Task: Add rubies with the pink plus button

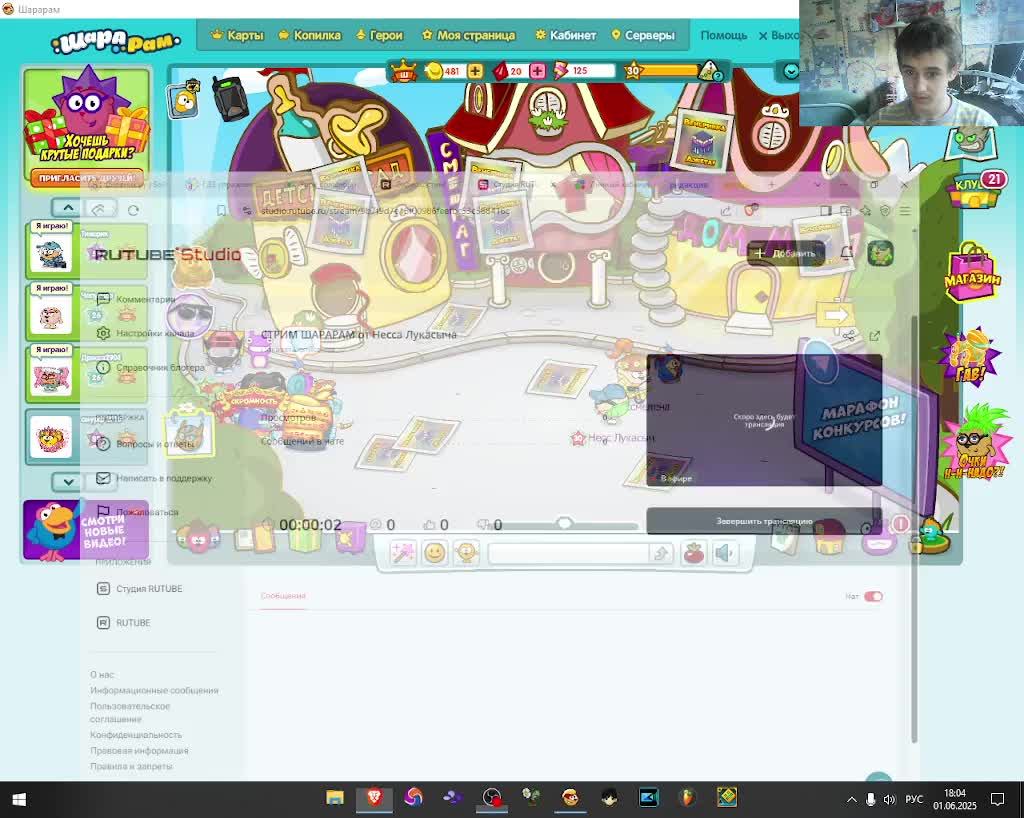Action: [537, 71]
